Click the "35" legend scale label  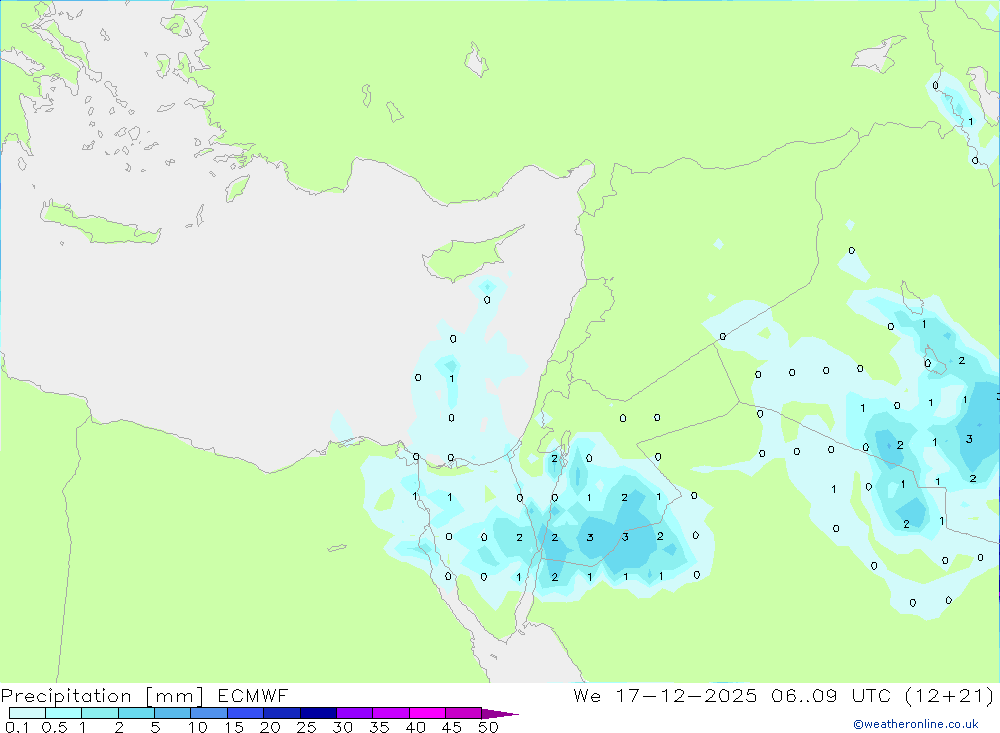(x=379, y=727)
